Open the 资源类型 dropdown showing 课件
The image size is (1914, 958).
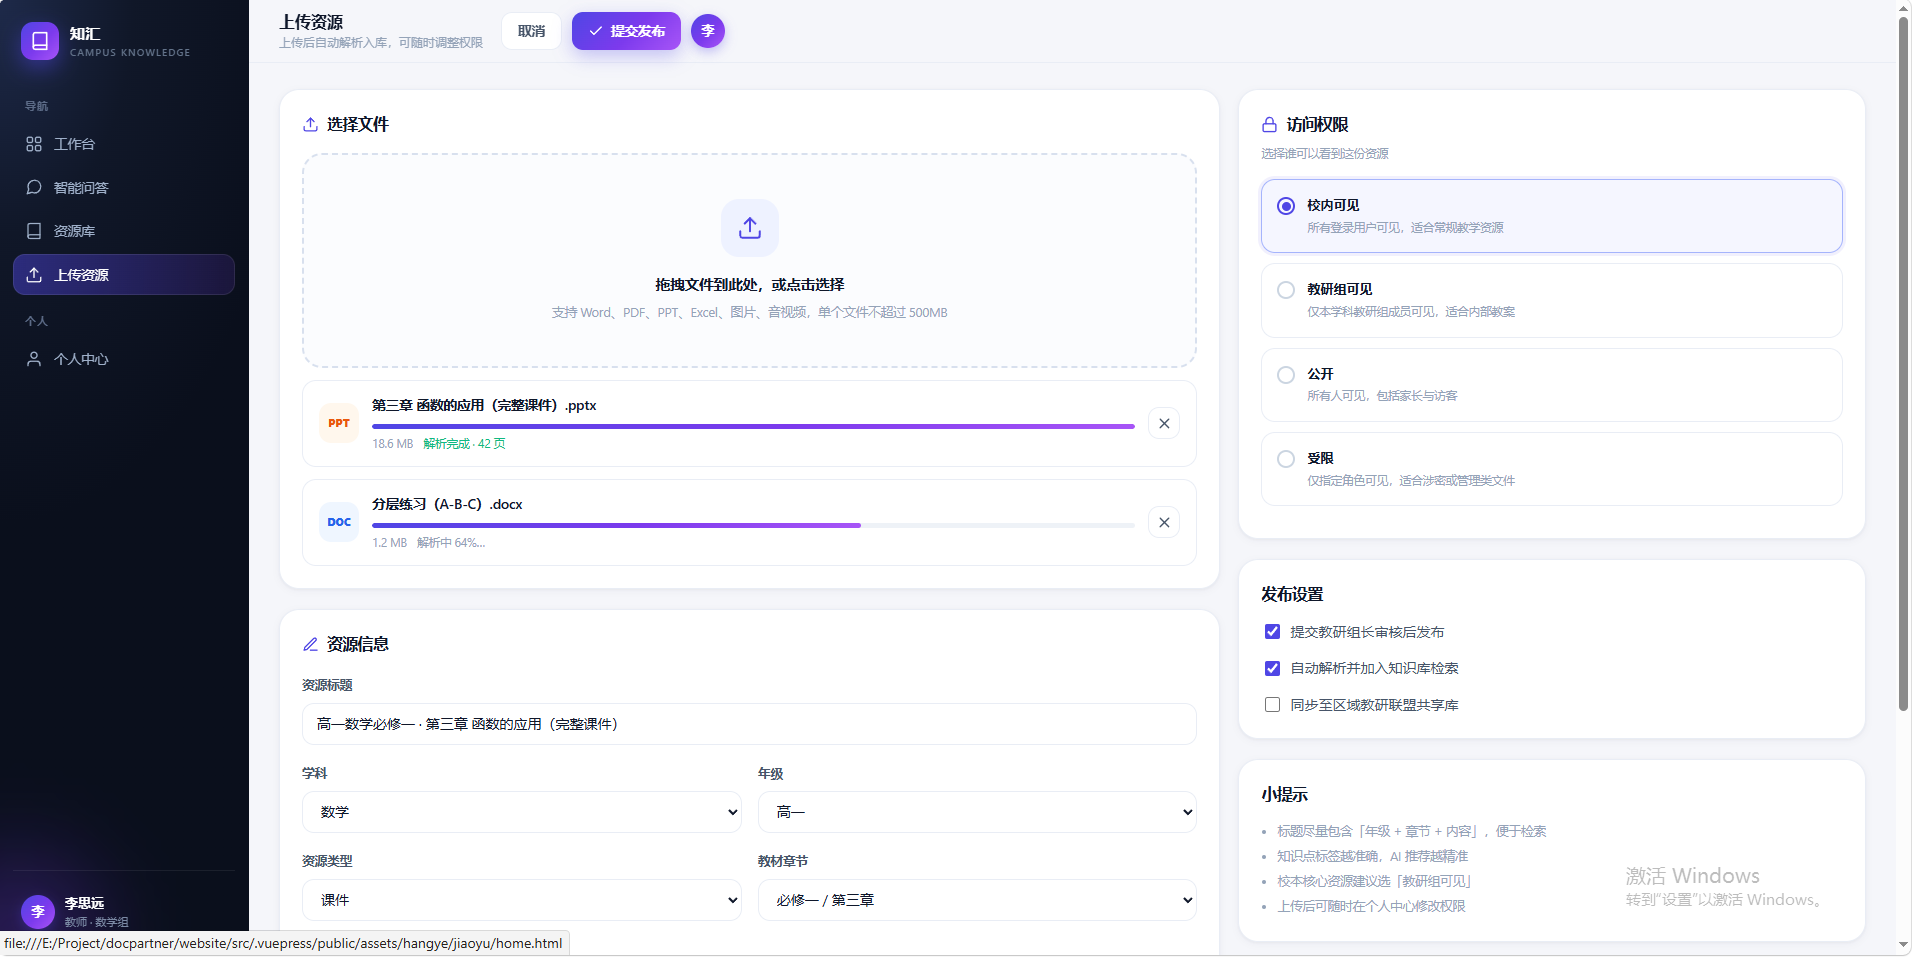(x=522, y=900)
